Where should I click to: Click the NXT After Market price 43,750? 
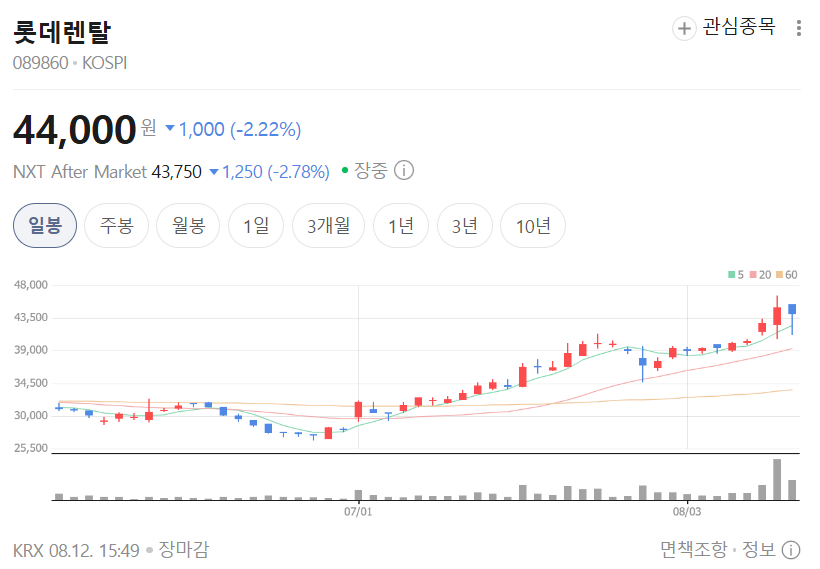(x=177, y=172)
